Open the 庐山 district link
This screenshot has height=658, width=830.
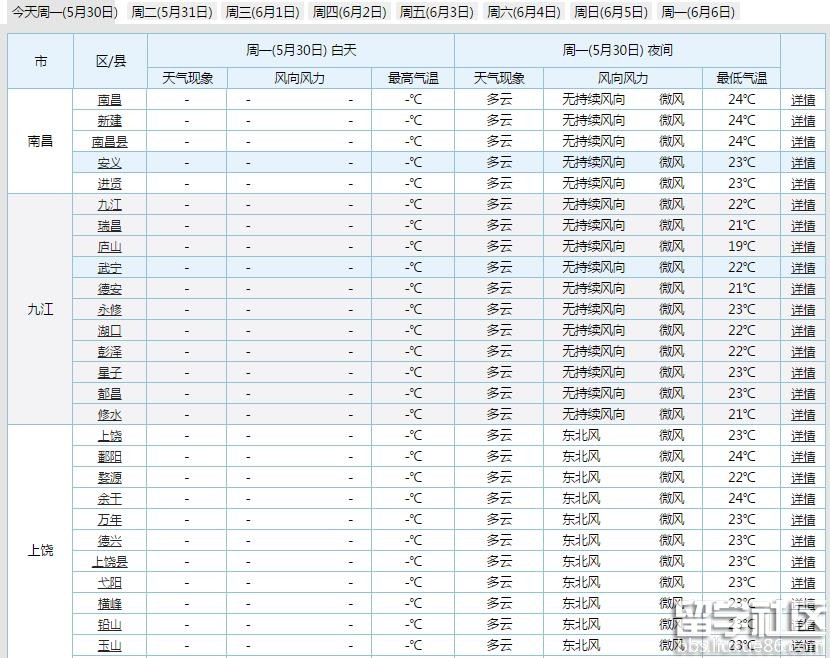(110, 247)
